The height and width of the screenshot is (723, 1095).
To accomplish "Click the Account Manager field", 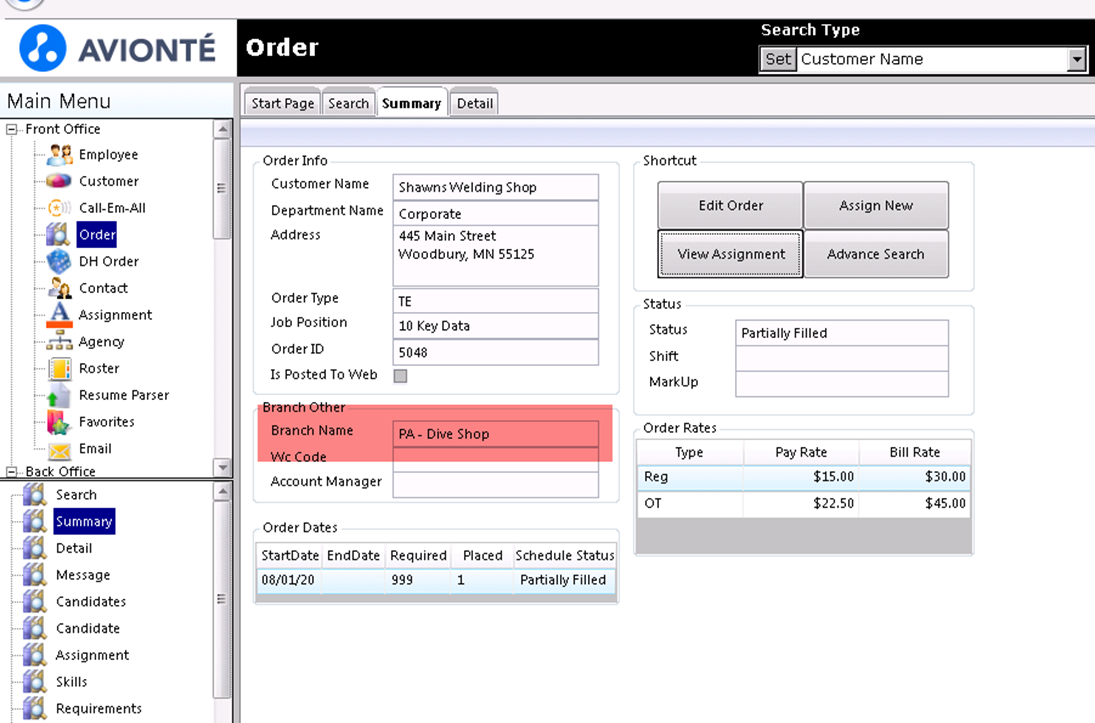I will tap(495, 484).
